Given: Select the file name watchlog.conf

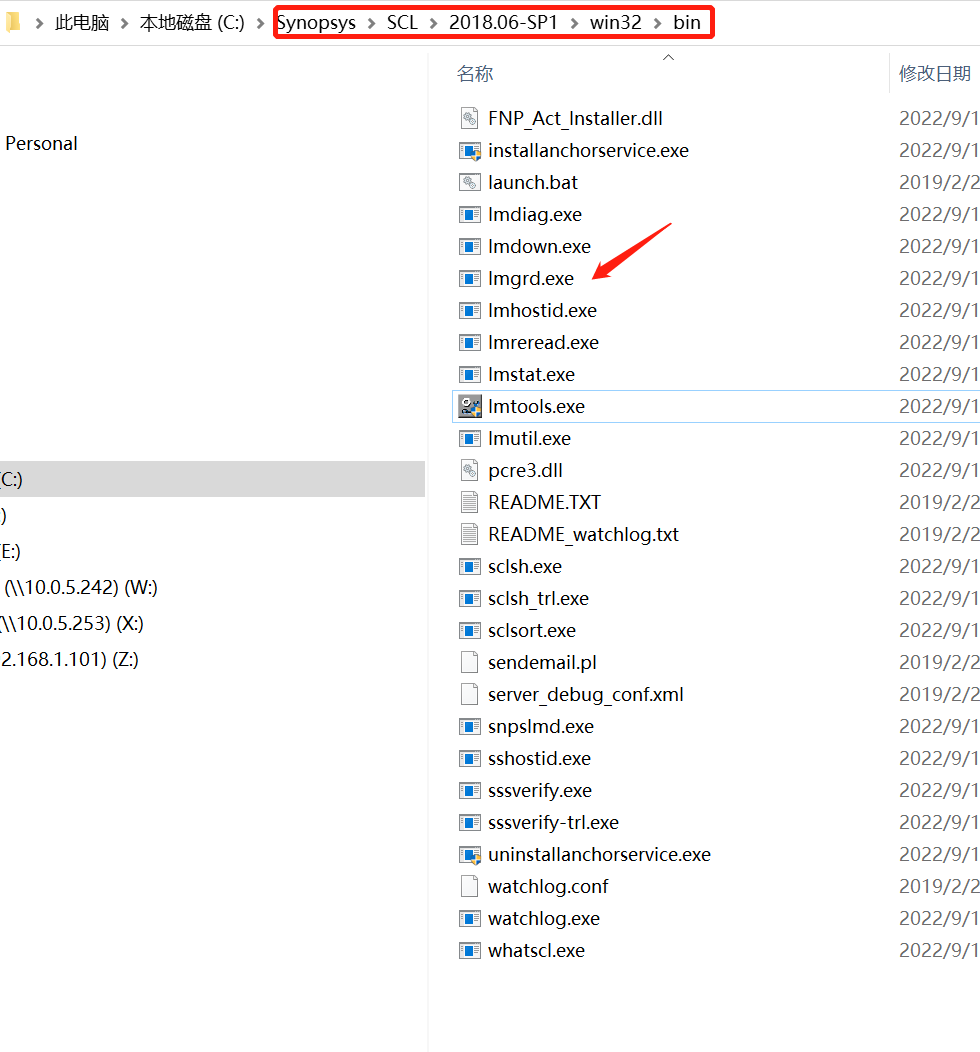Looking at the screenshot, I should [x=548, y=887].
